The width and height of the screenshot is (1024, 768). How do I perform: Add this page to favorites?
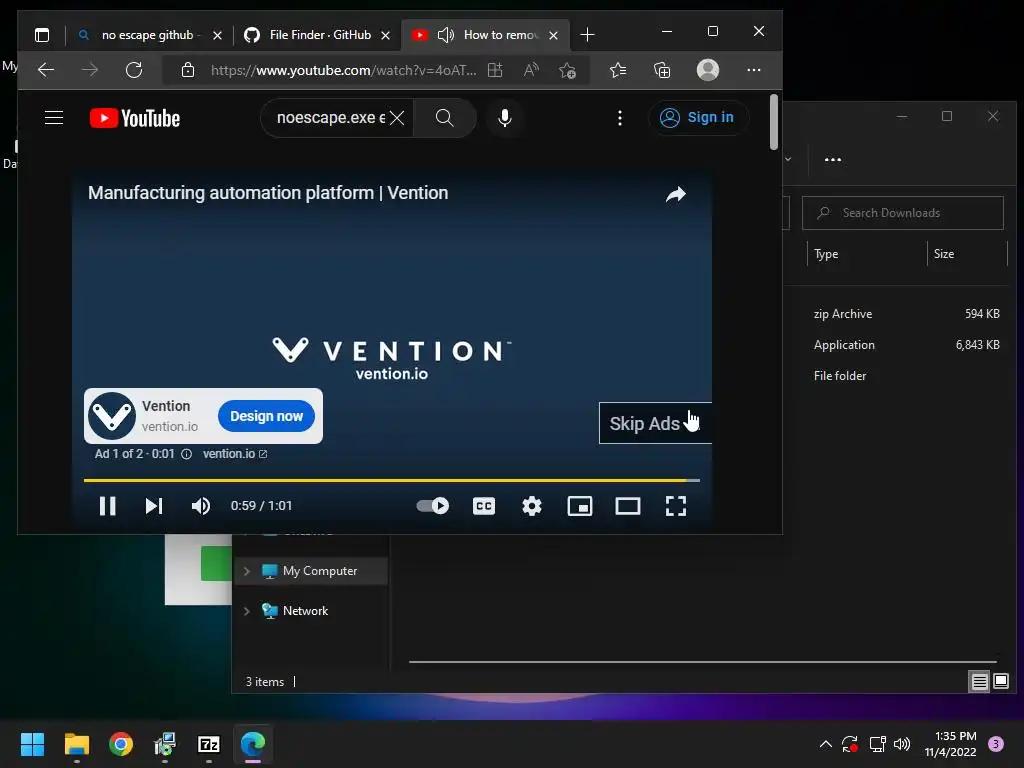click(x=567, y=70)
